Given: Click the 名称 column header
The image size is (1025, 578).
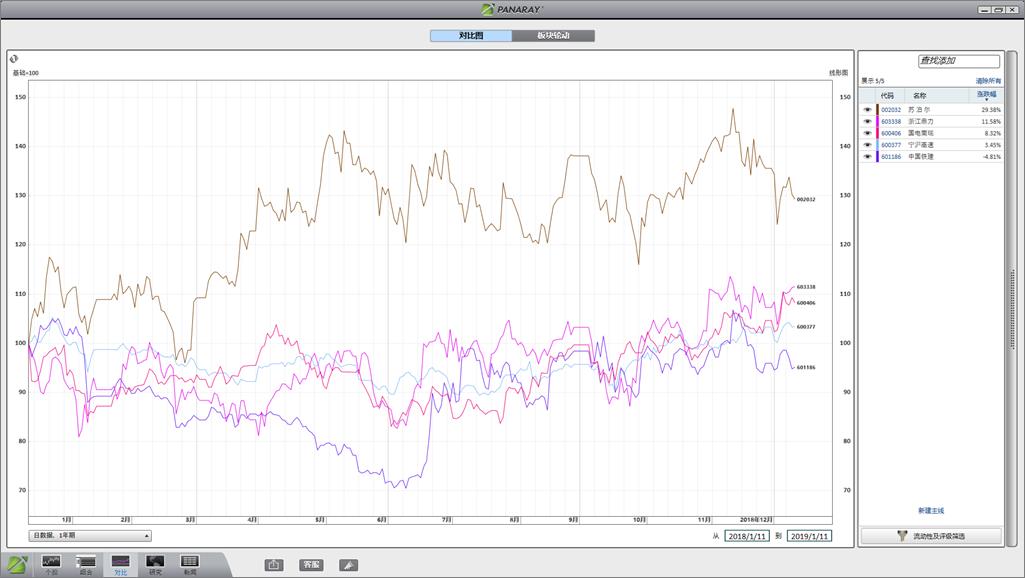Looking at the screenshot, I should 919,95.
